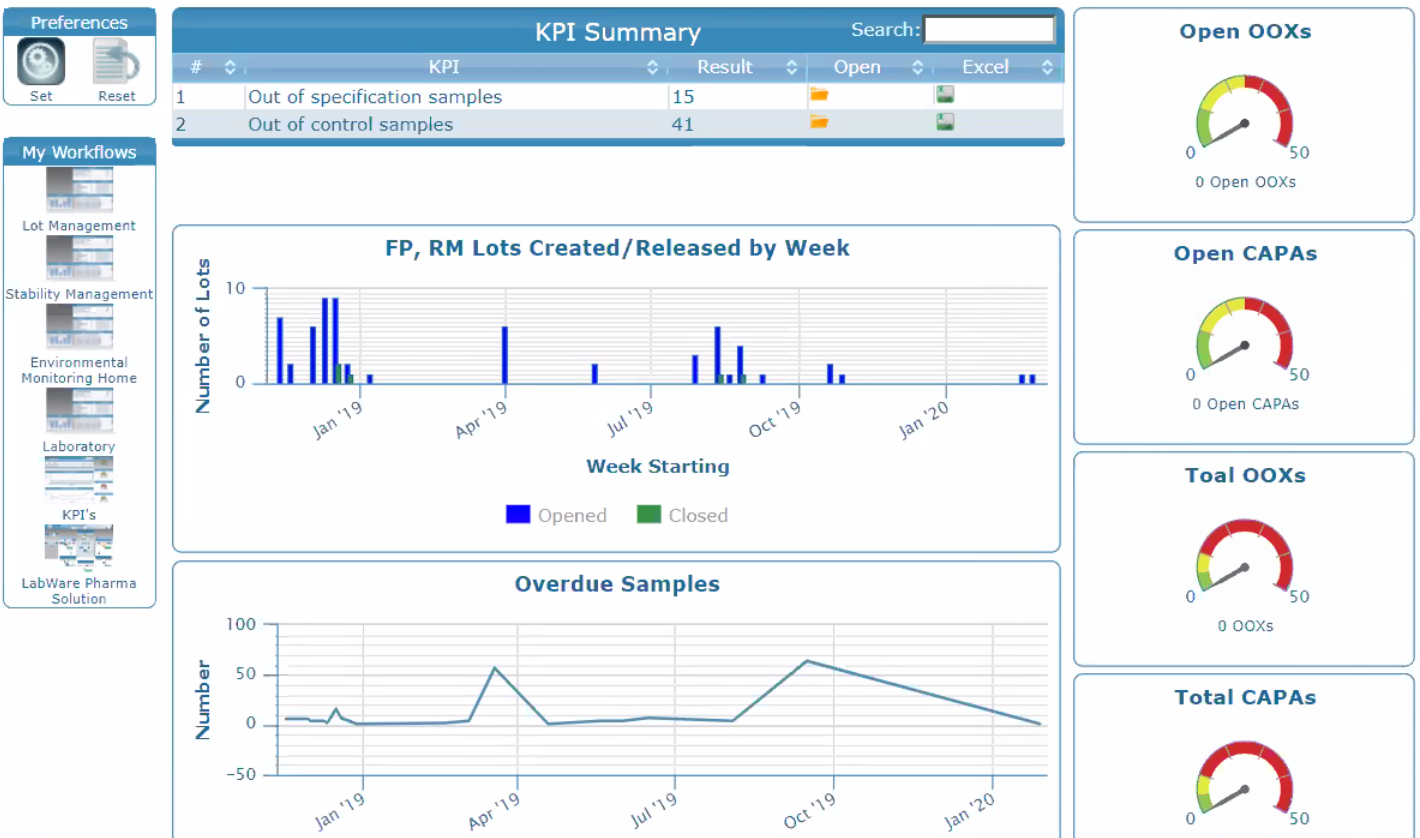The height and width of the screenshot is (838, 1420).
Task: Open folder for Out of control samples
Action: 819,123
